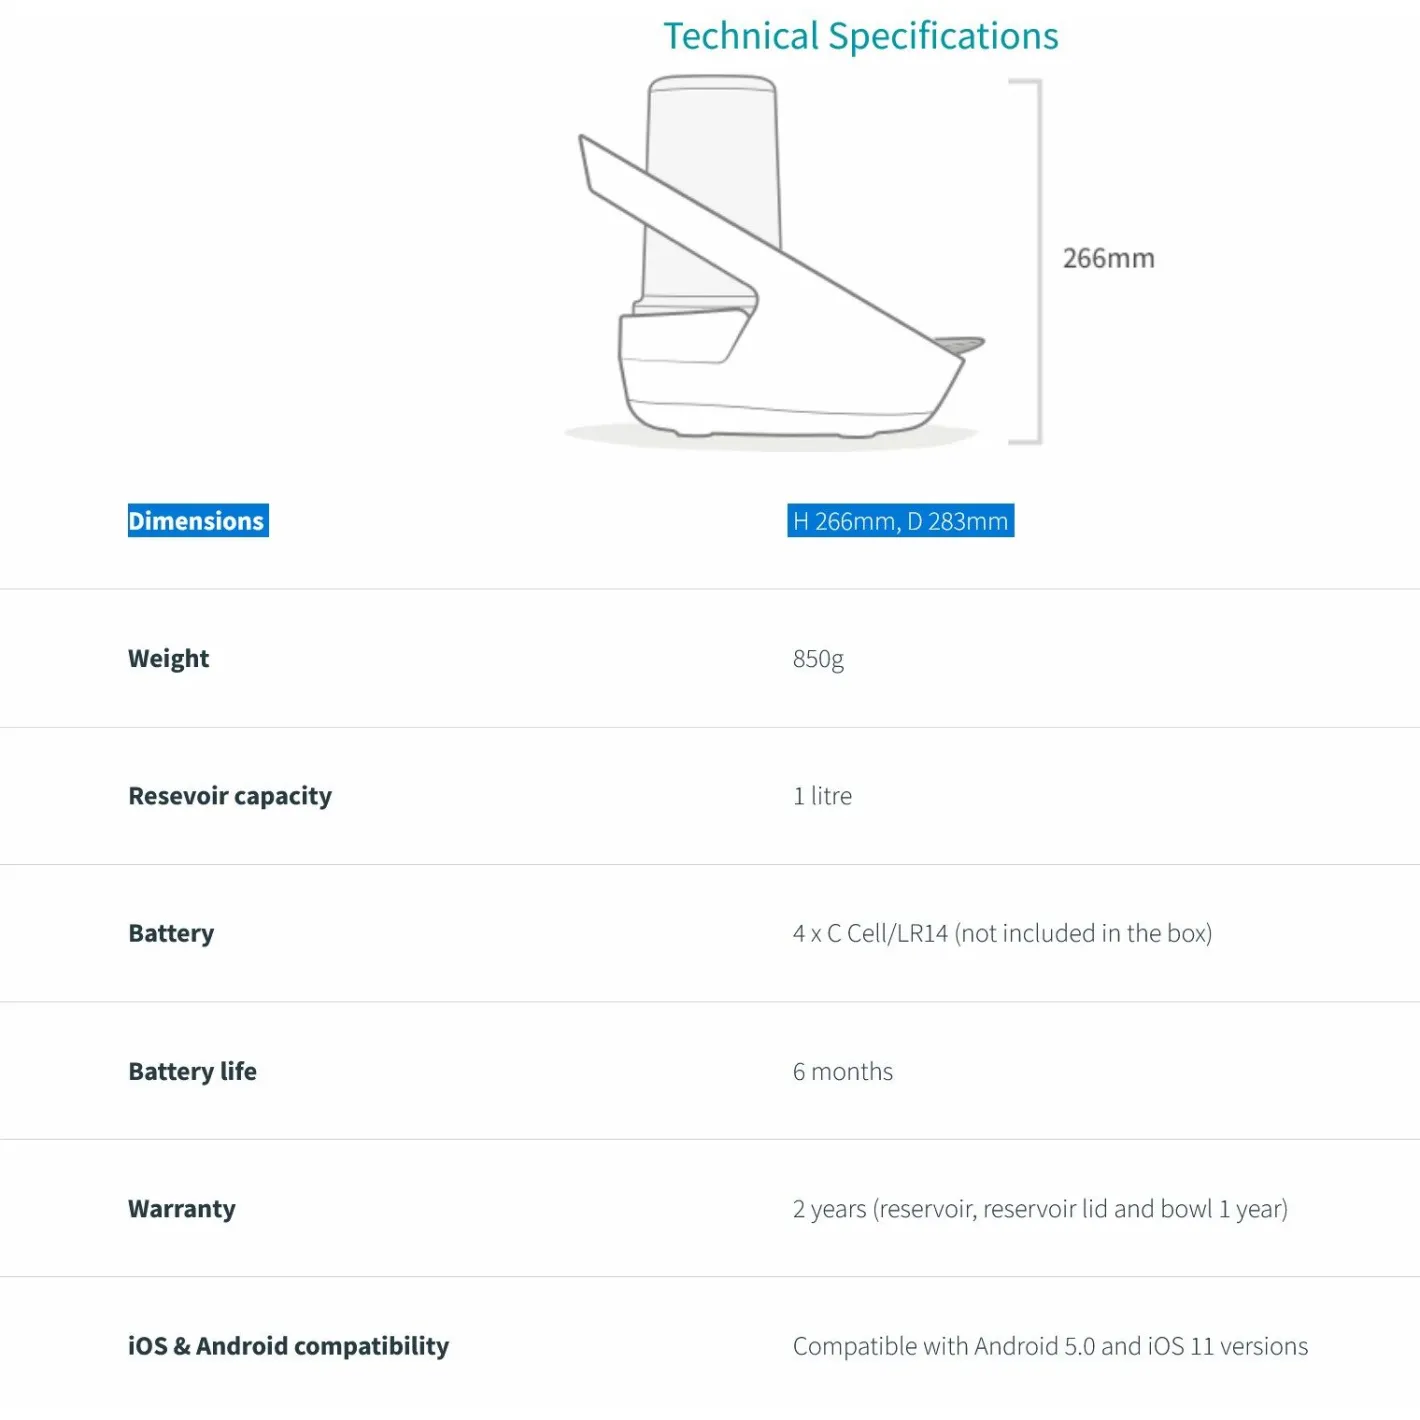This screenshot has height=1420, width=1420.
Task: Select the highlighted Dimensions label
Action: (198, 521)
